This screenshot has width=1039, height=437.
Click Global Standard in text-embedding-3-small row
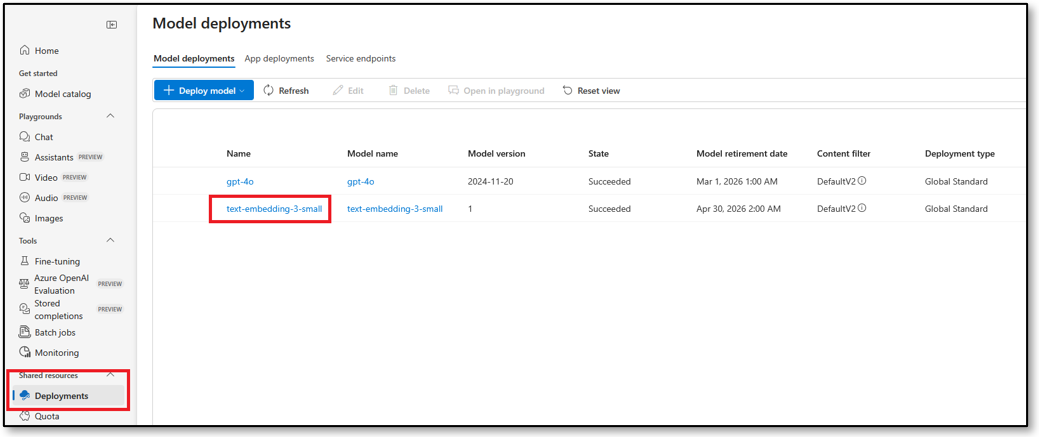point(956,208)
